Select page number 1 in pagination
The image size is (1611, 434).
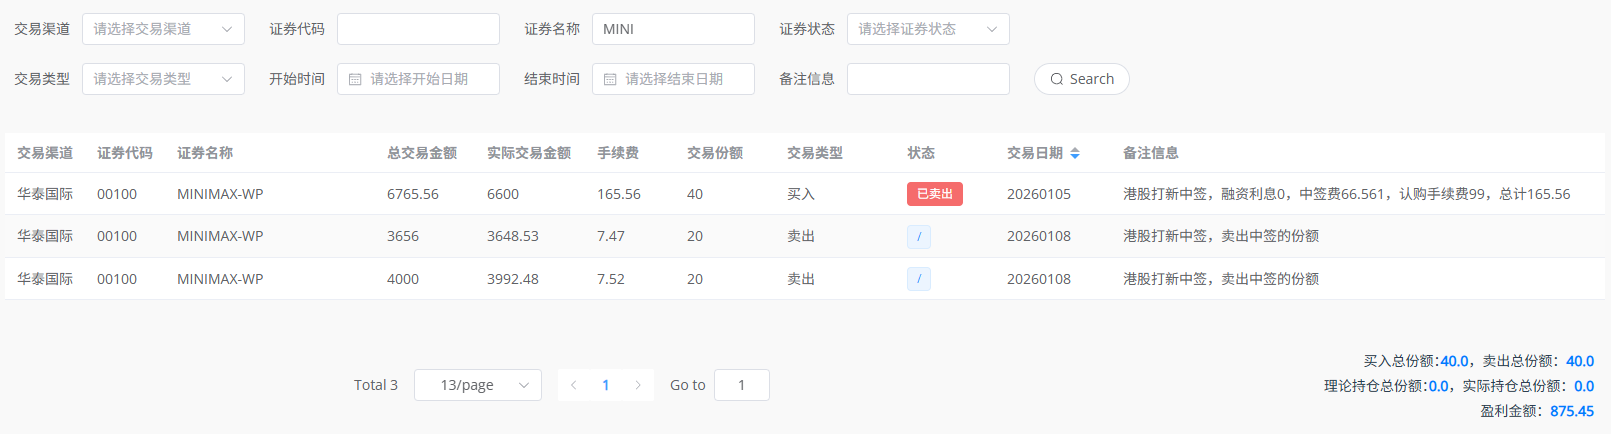(x=606, y=385)
